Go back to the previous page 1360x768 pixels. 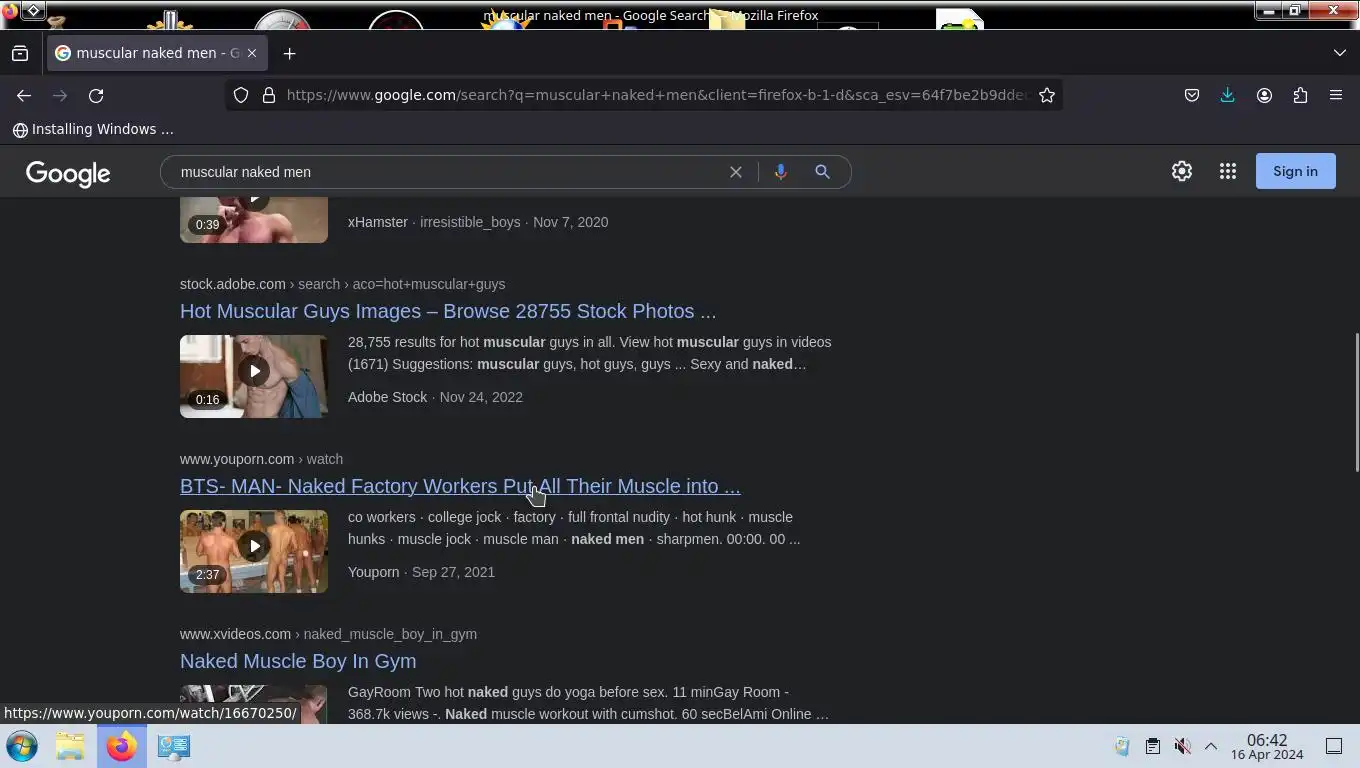pyautogui.click(x=24, y=95)
